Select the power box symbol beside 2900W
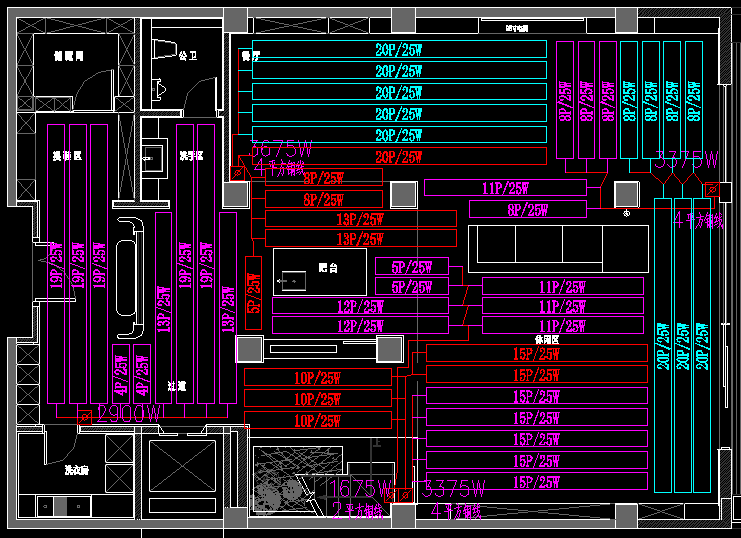 pyautogui.click(x=85, y=414)
